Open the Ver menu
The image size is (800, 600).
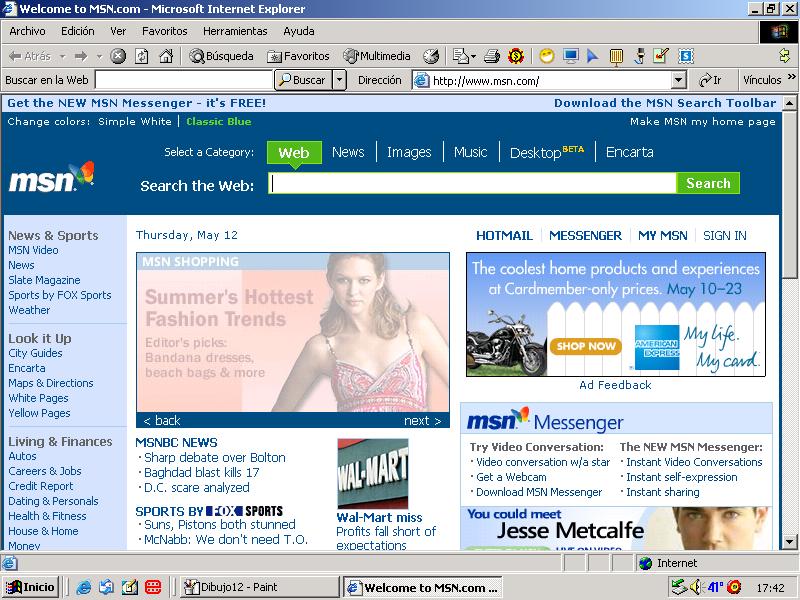click(x=118, y=31)
